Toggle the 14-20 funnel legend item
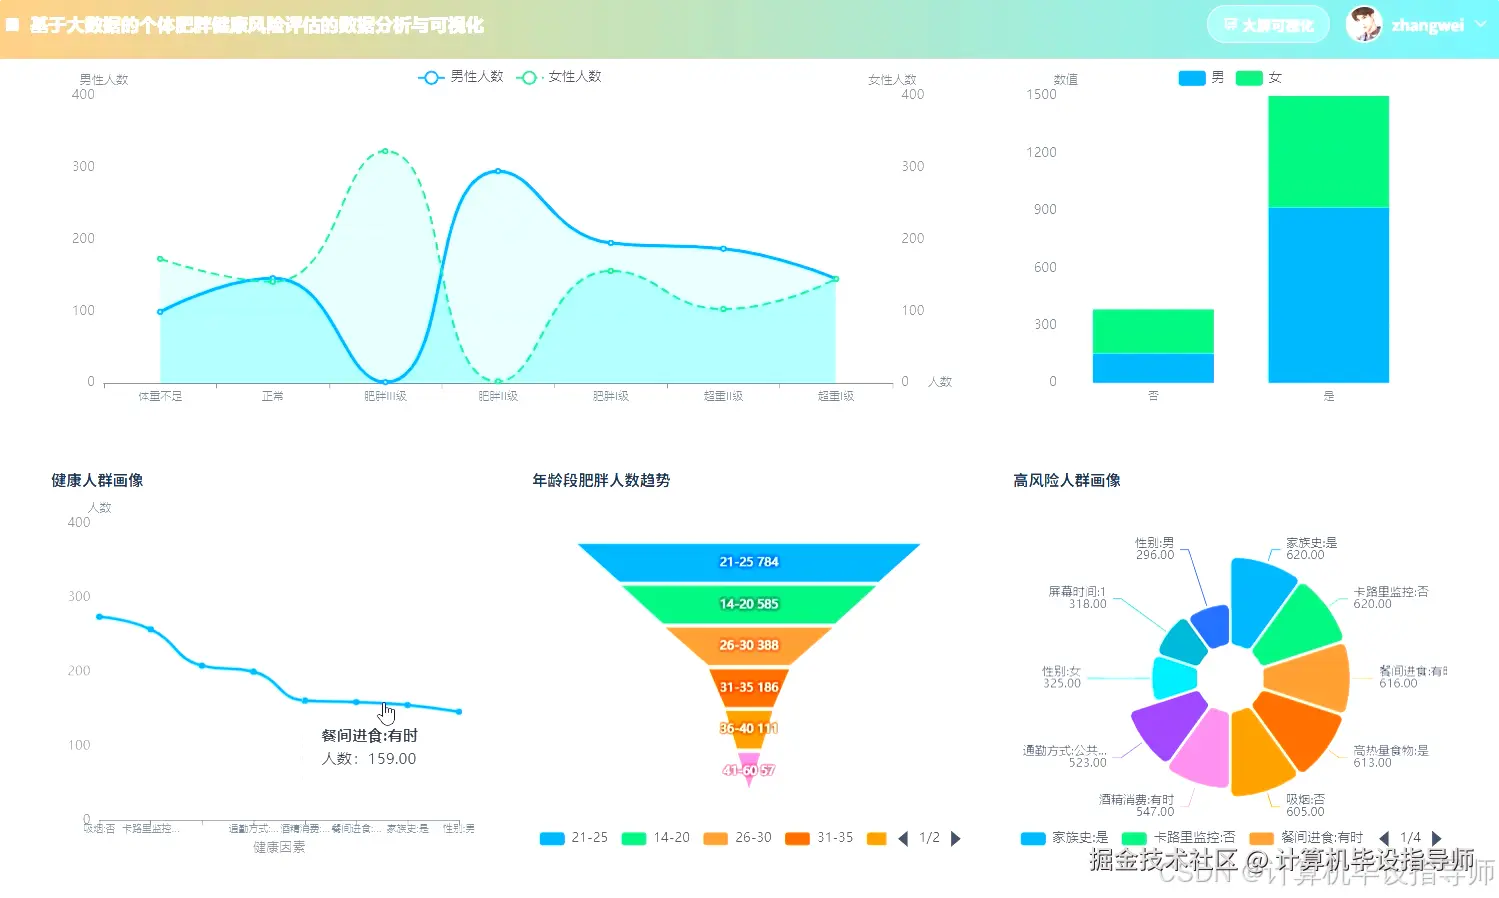Screen dimensions: 1499x898 coord(656,838)
